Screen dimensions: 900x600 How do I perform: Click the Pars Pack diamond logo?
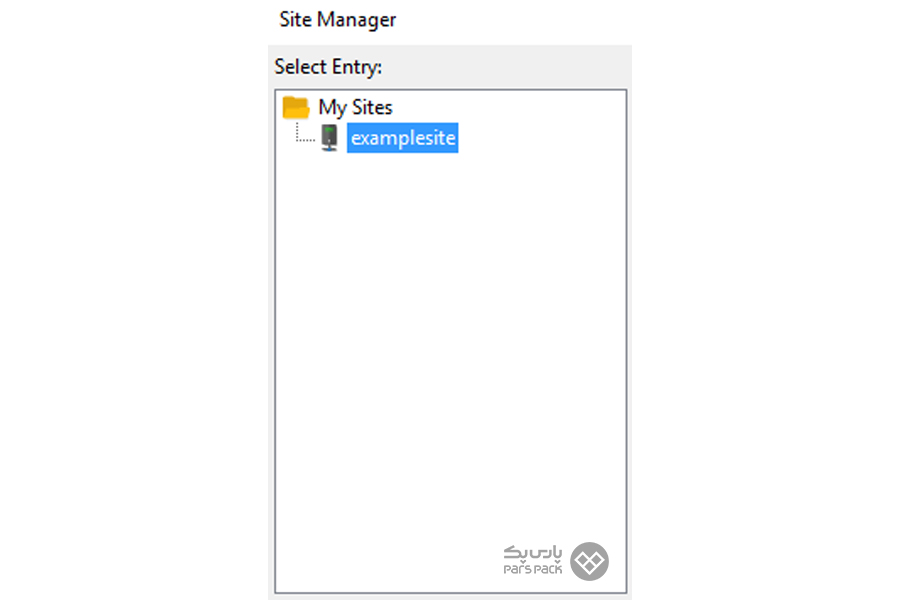pos(589,561)
